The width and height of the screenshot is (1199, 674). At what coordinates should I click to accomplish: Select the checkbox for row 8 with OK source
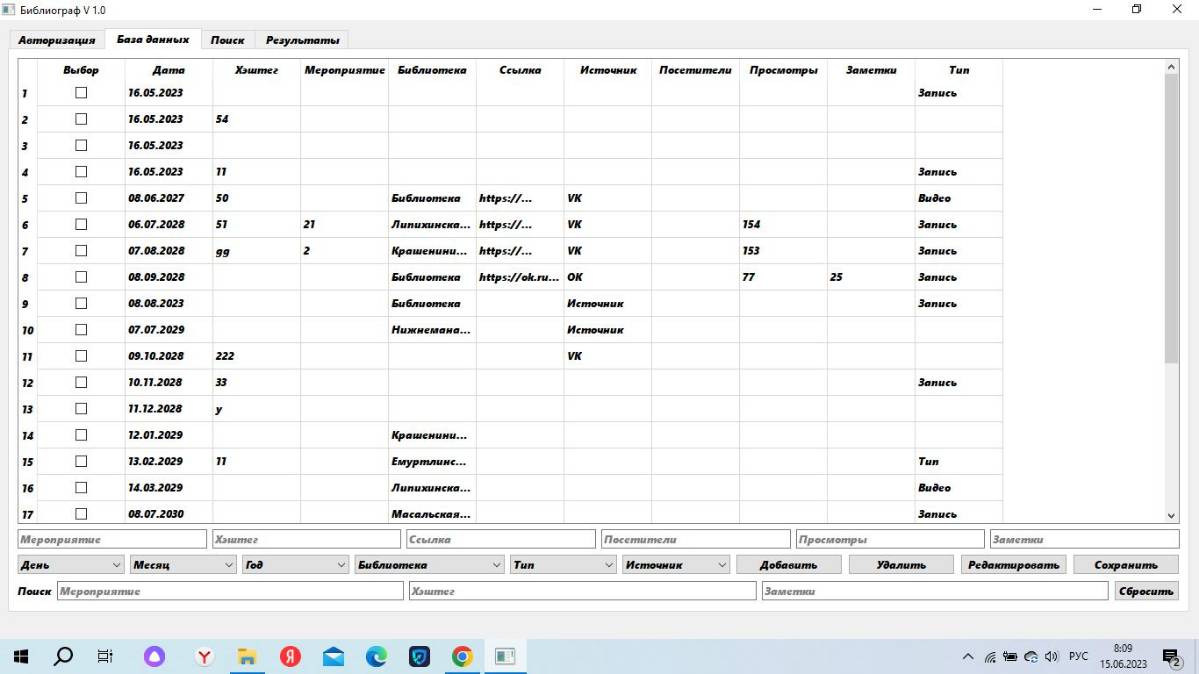(80, 276)
